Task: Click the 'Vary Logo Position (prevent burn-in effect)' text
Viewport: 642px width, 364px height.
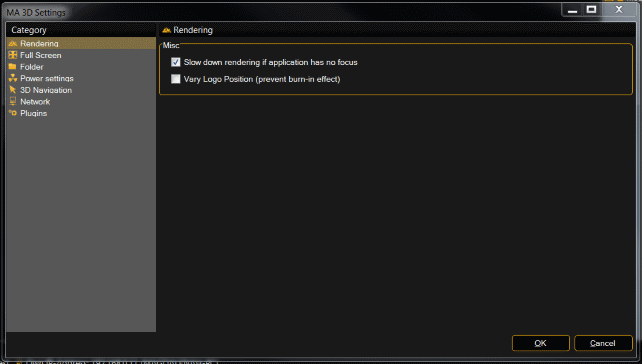Action: (x=262, y=79)
